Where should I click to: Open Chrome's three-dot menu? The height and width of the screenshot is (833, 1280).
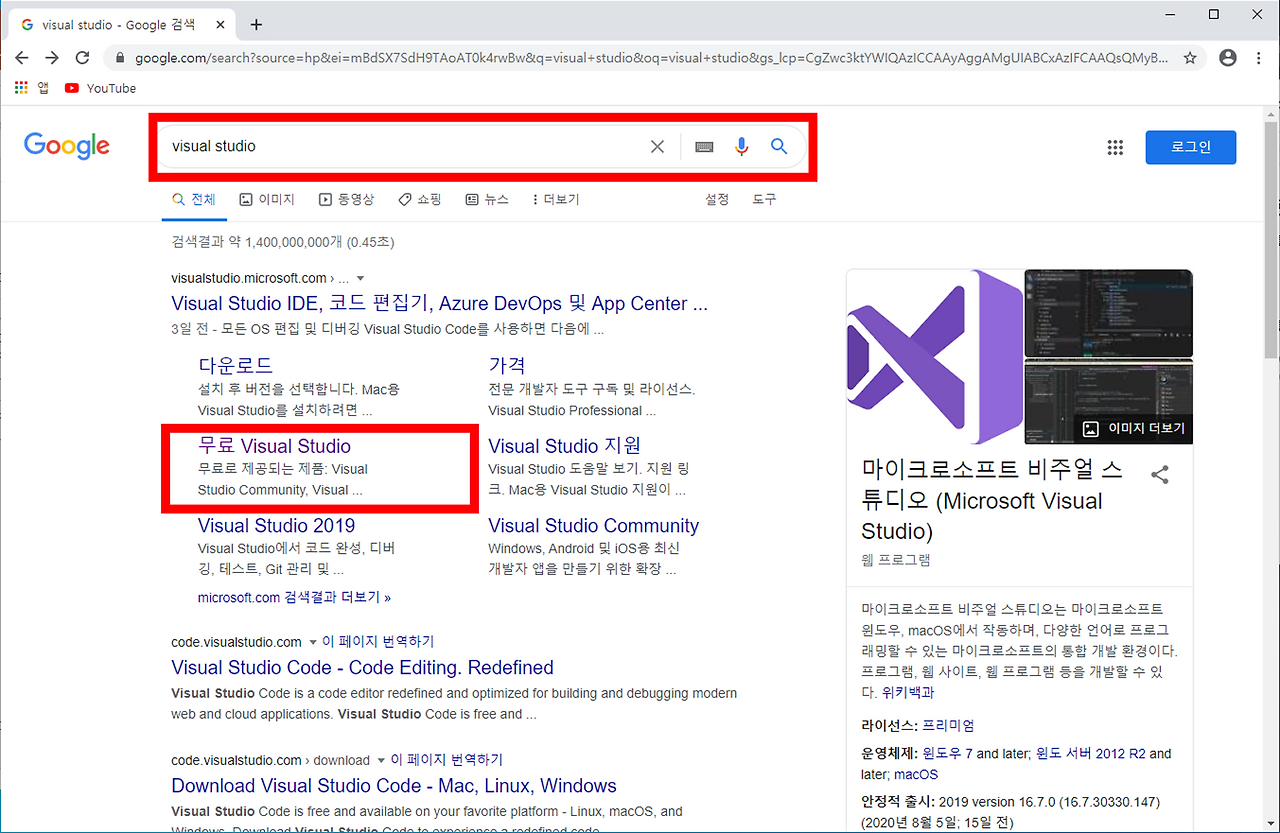point(1259,58)
